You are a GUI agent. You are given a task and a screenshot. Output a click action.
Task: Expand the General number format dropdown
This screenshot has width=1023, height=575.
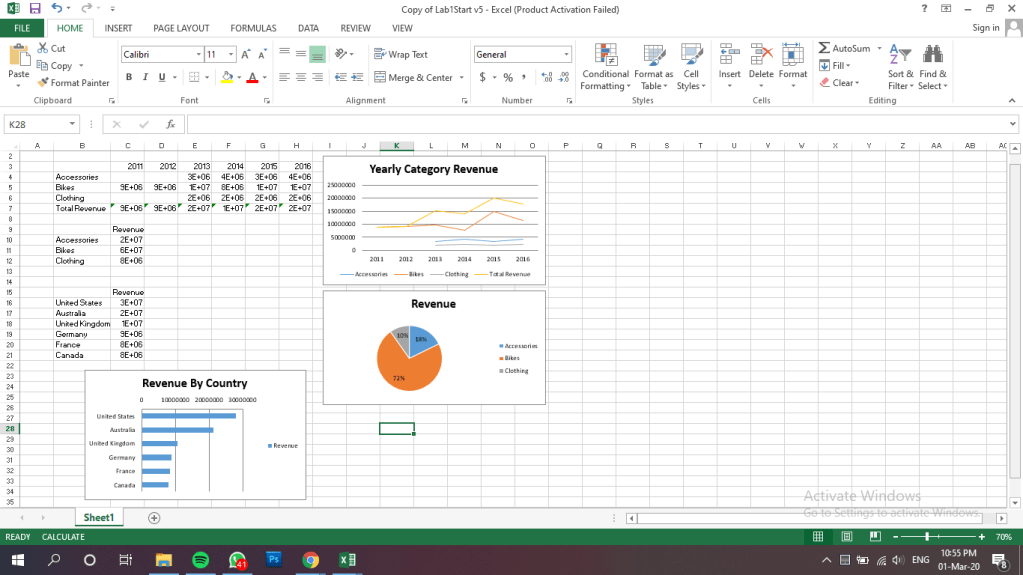[x=567, y=55]
